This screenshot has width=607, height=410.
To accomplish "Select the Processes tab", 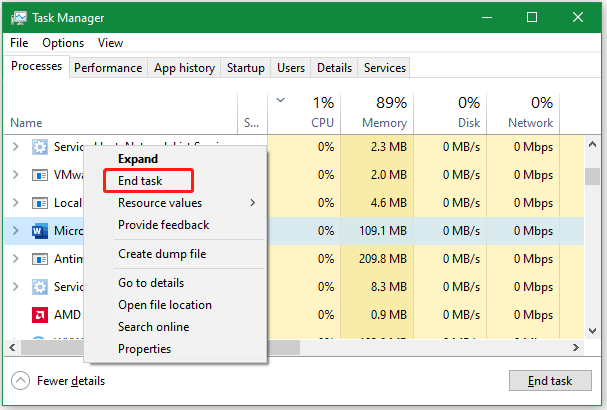I will coord(36,66).
